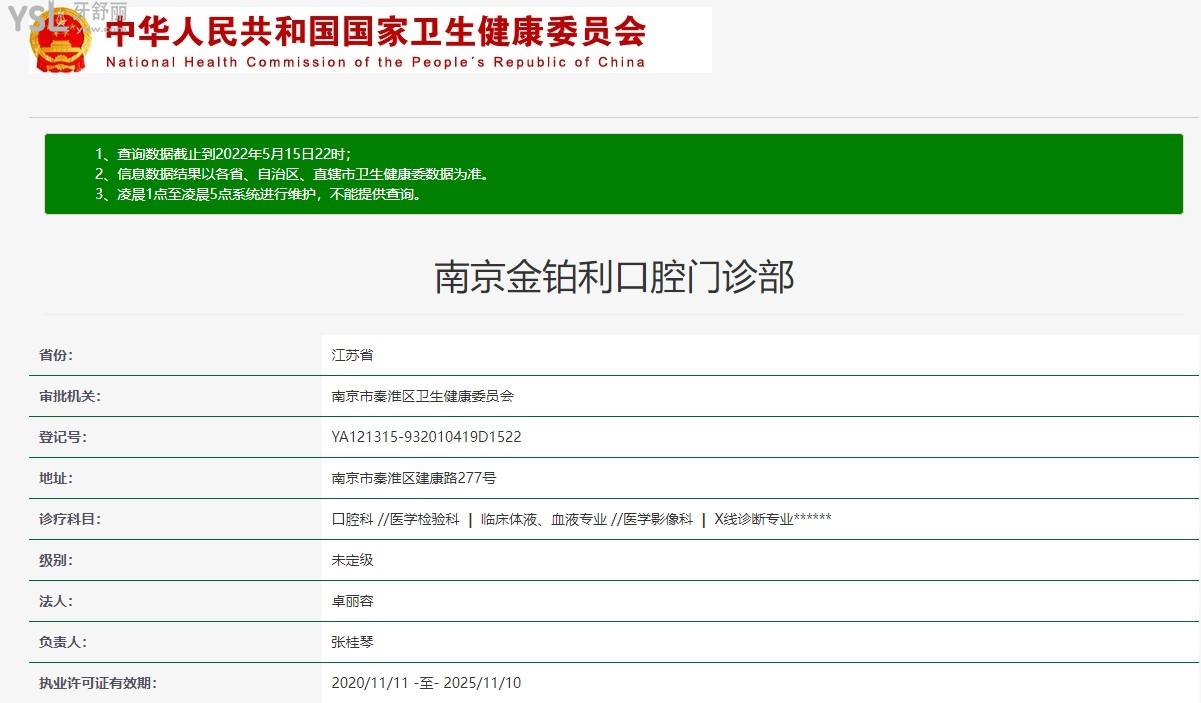Click the 登记号 label
Viewport: 1201px width, 703px height.
(x=63, y=437)
